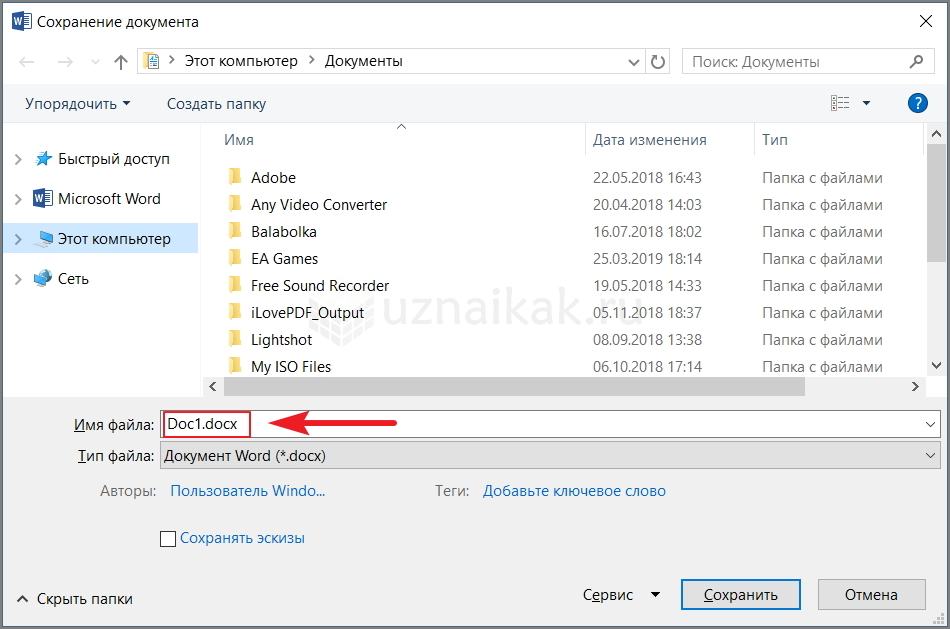Open the Help question mark icon
This screenshot has height=629, width=950.
coord(917,103)
